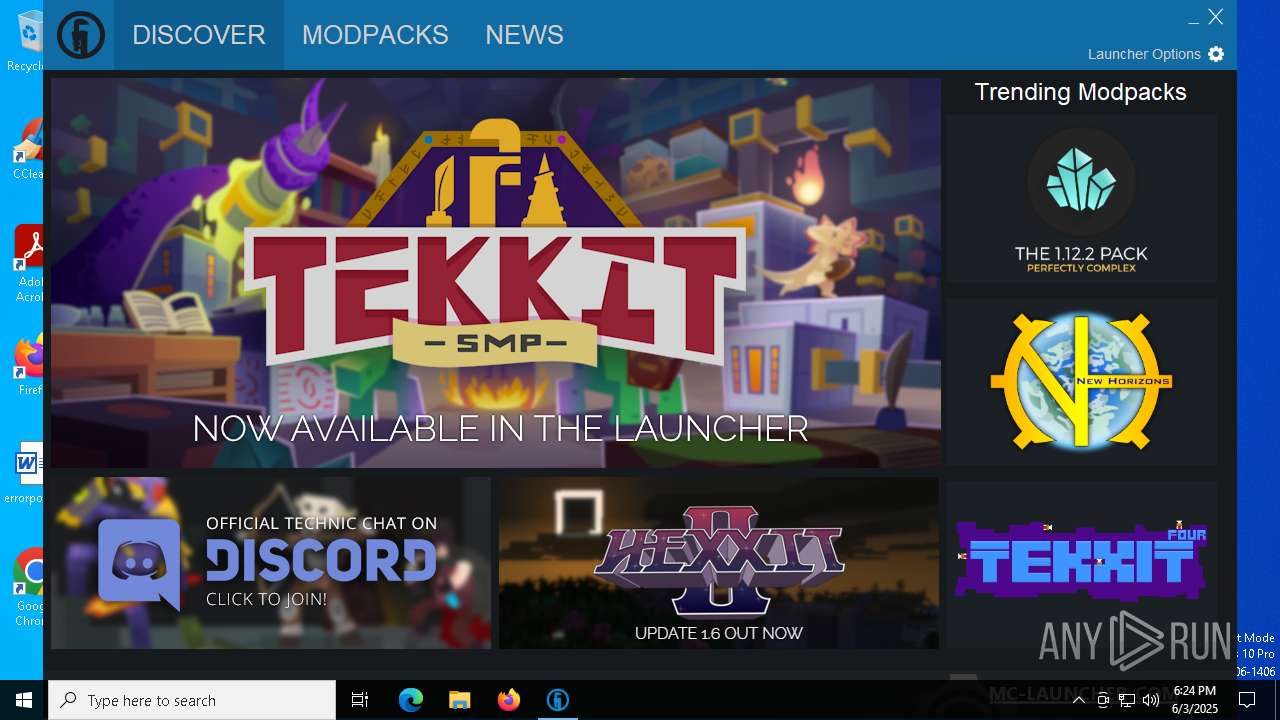Select the New Horizons trending modpack

[1081, 382]
